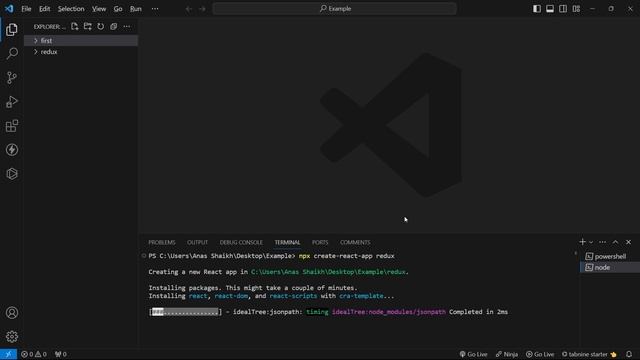Open the Search view in activity bar
This screenshot has width=640, height=360.
click(x=12, y=53)
